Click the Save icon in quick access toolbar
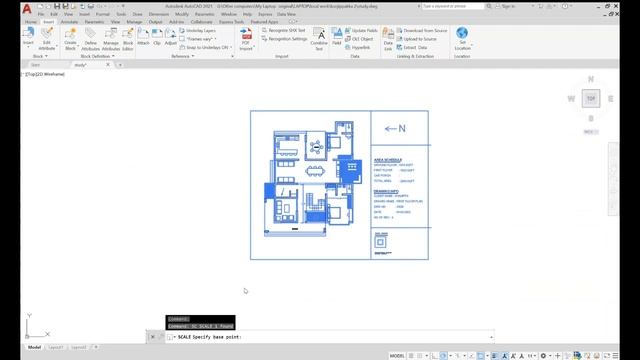The image size is (640, 360). click(57, 6)
